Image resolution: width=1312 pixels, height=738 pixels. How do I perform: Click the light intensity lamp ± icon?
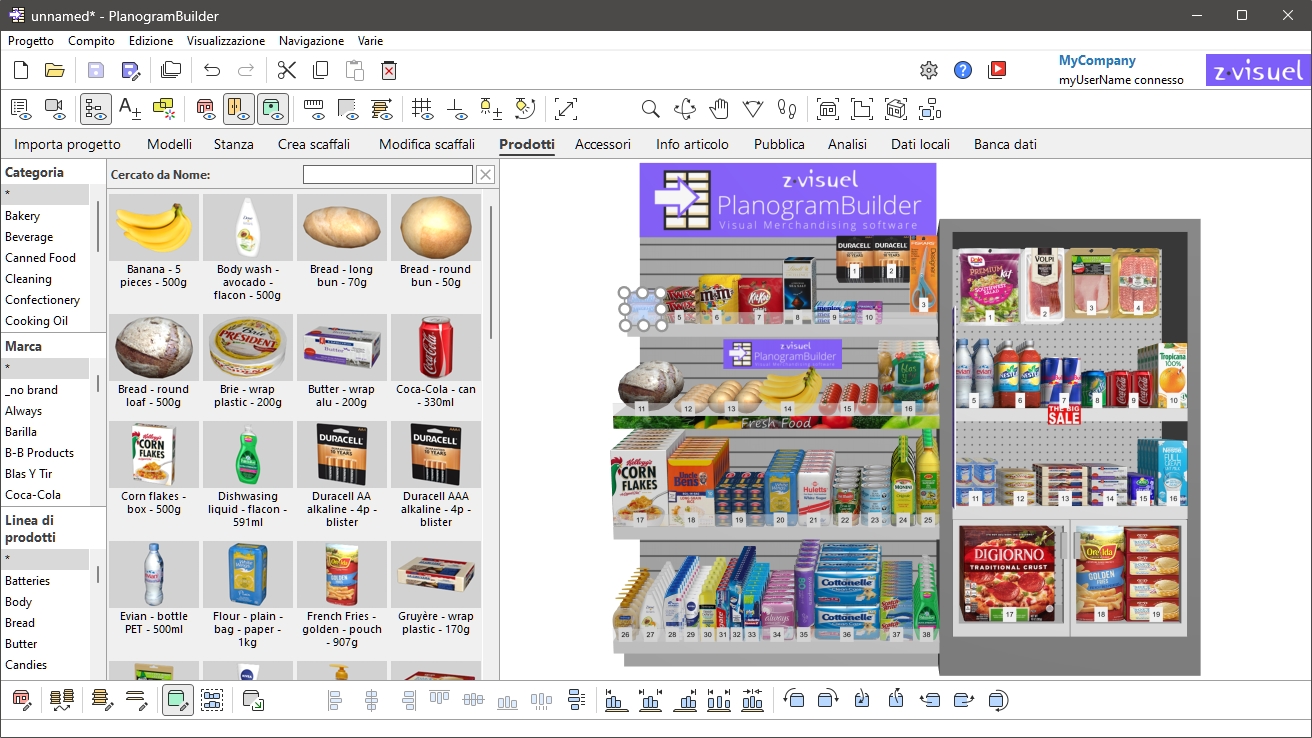coord(491,109)
